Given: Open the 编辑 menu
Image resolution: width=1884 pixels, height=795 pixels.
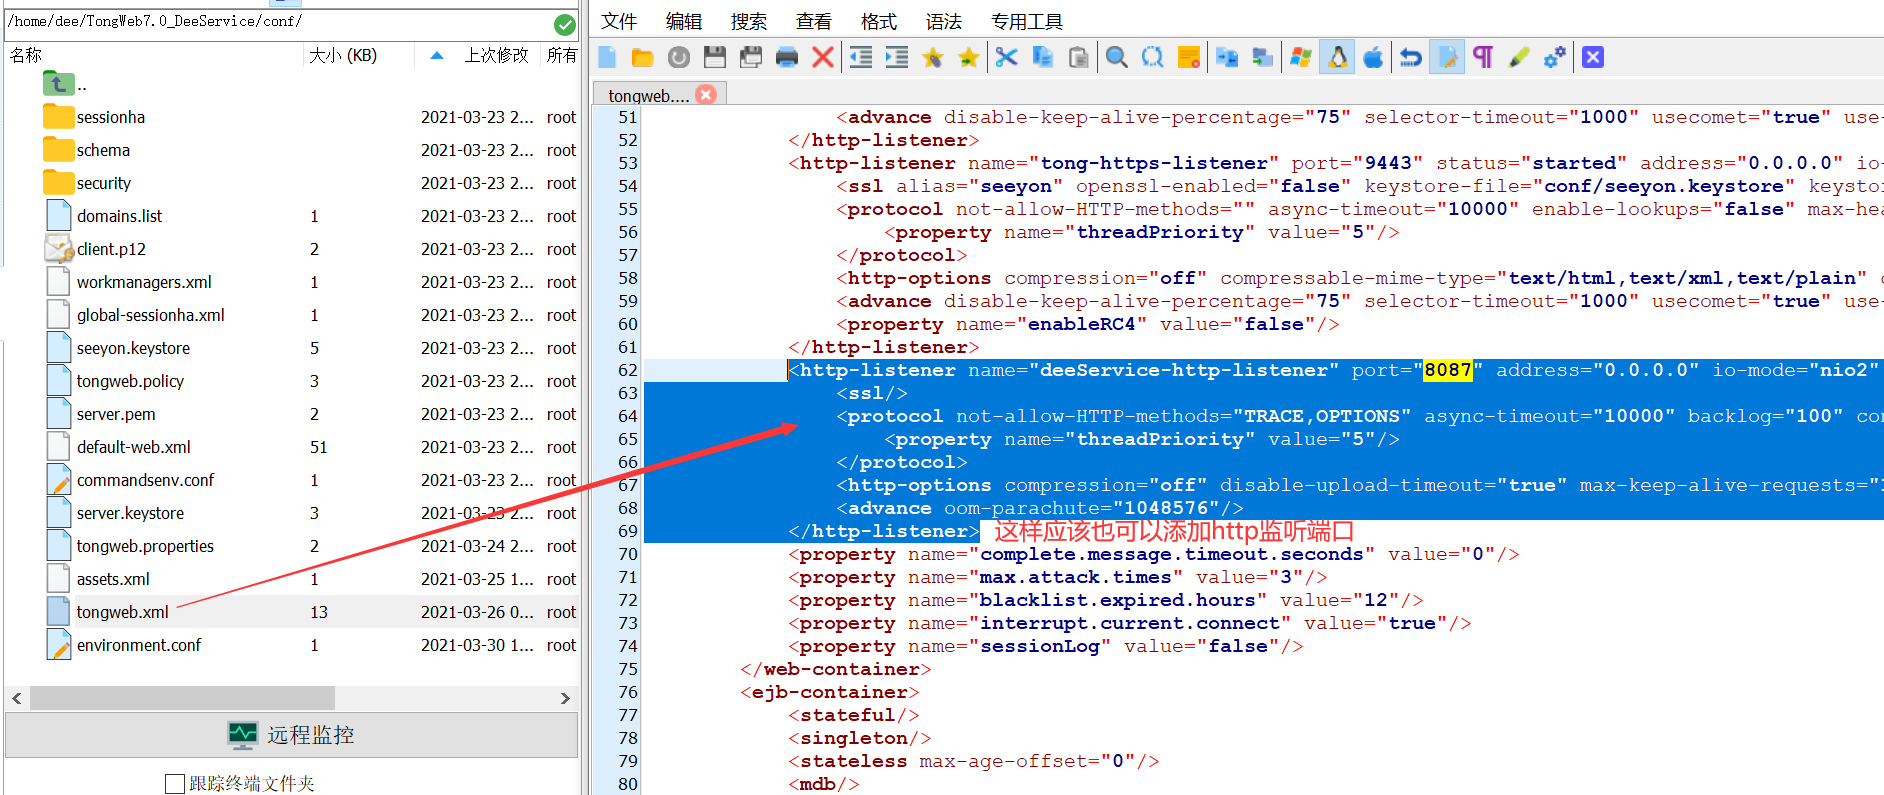Looking at the screenshot, I should pyautogui.click(x=684, y=22).
